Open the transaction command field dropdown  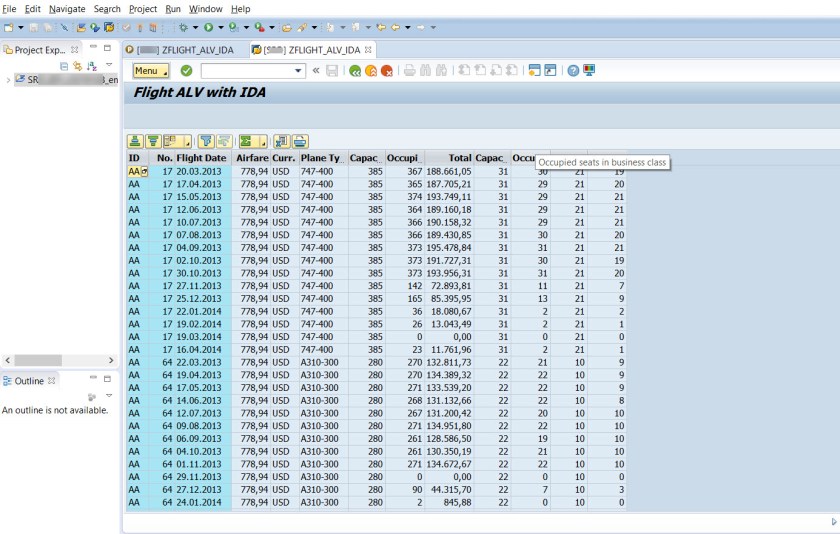point(299,71)
